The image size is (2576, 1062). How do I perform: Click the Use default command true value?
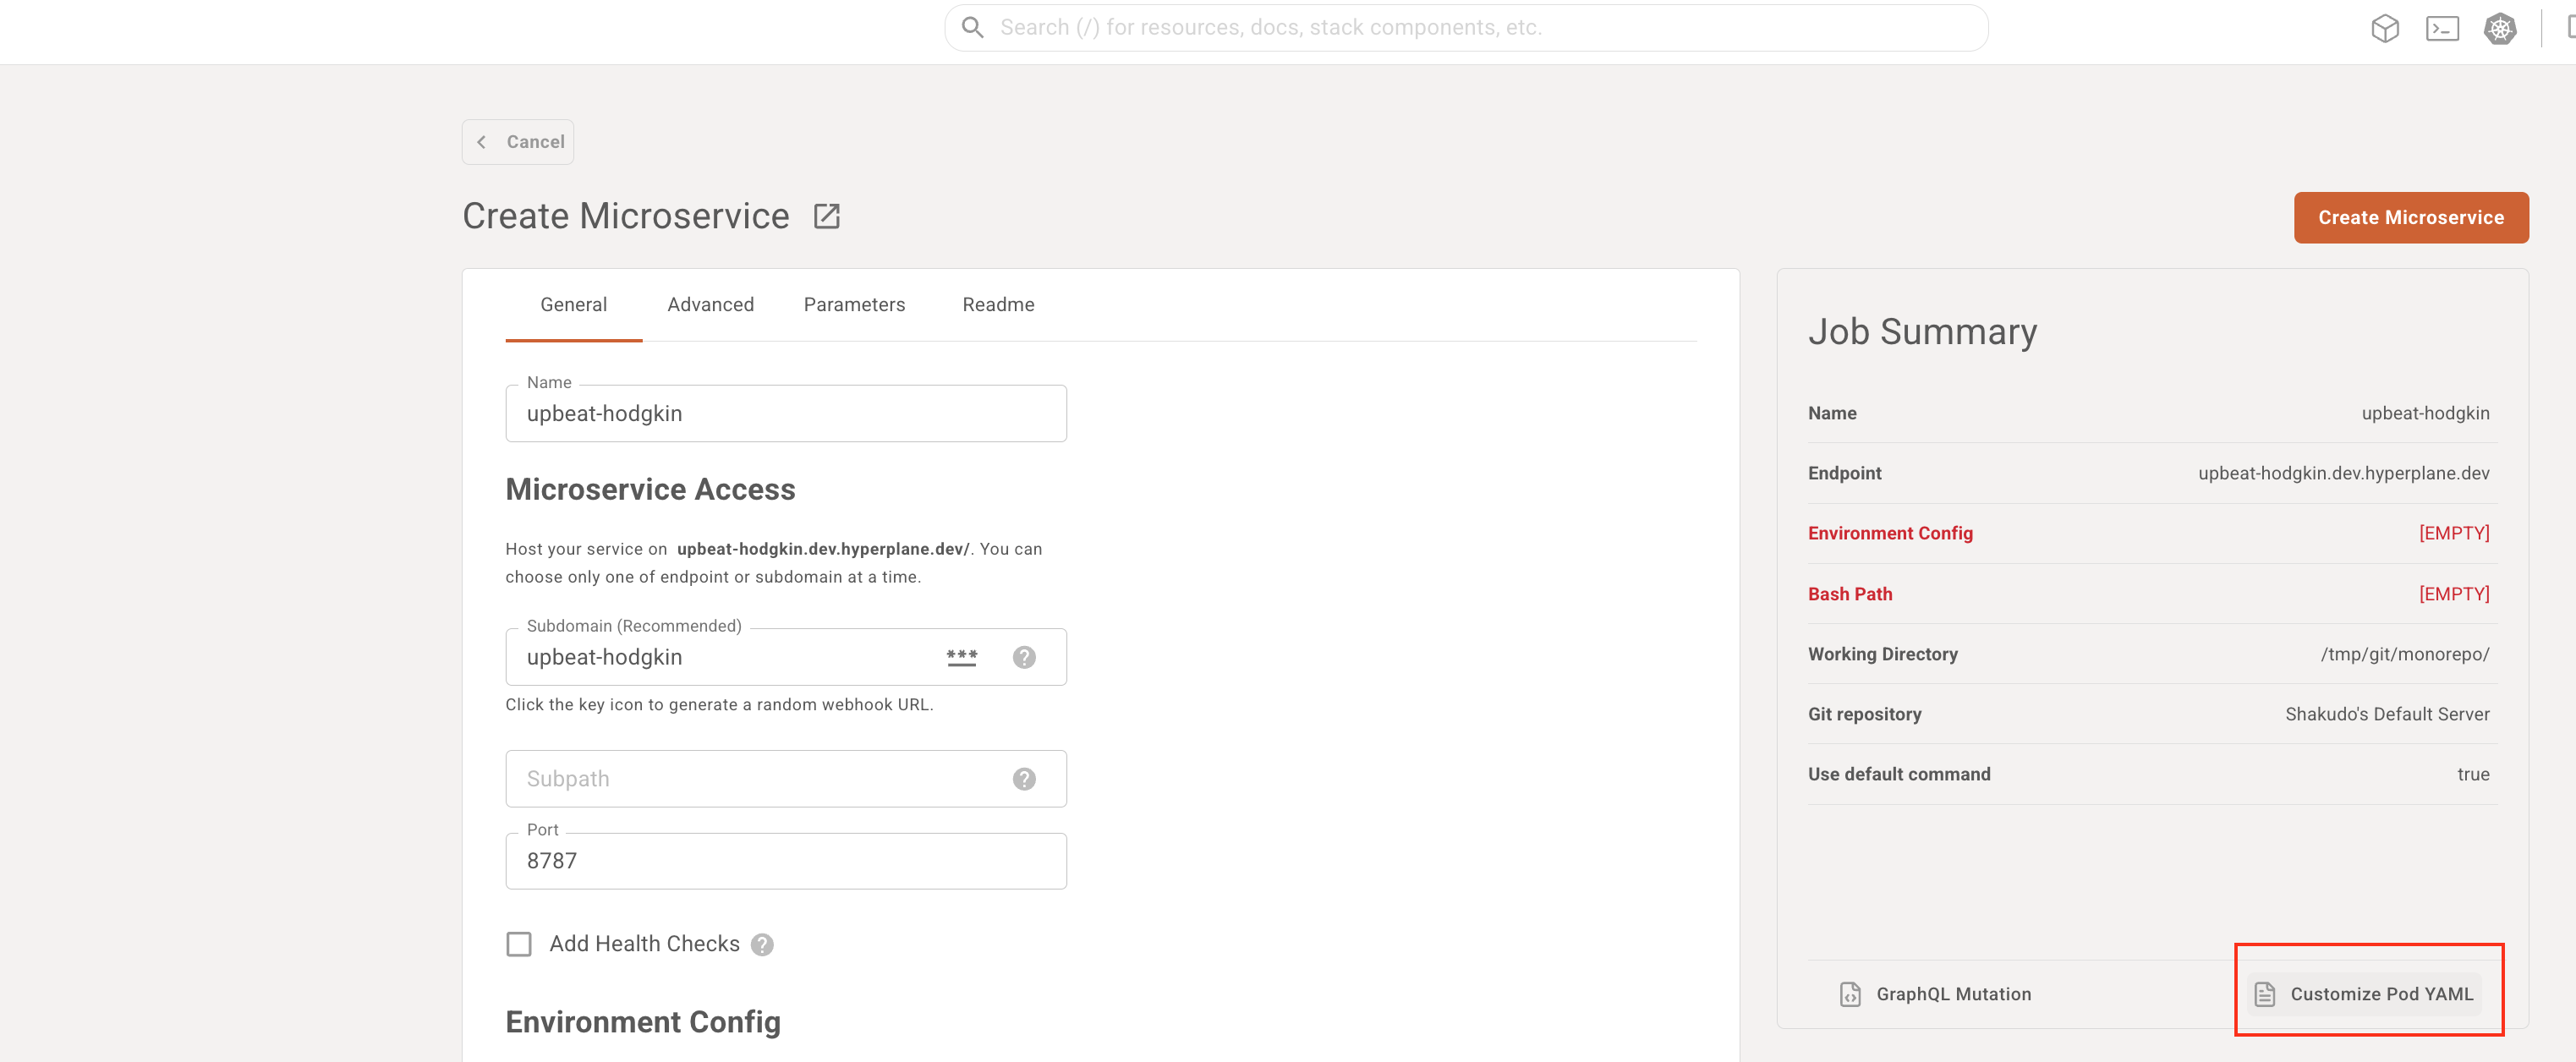[2473, 774]
